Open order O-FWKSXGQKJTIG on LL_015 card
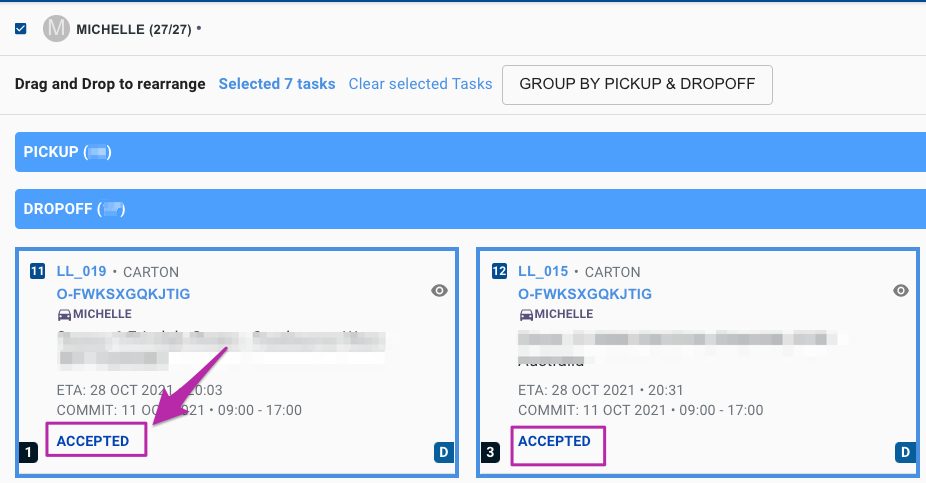This screenshot has width=926, height=483. point(585,293)
